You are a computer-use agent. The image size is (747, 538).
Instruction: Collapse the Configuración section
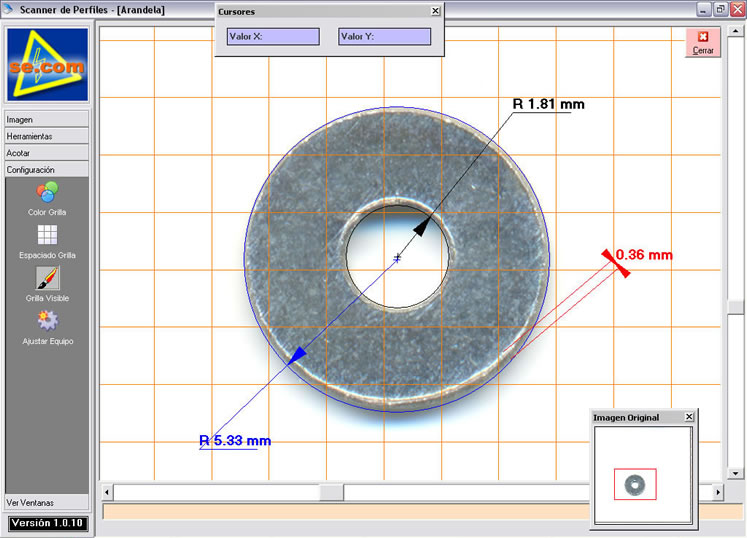[47, 170]
